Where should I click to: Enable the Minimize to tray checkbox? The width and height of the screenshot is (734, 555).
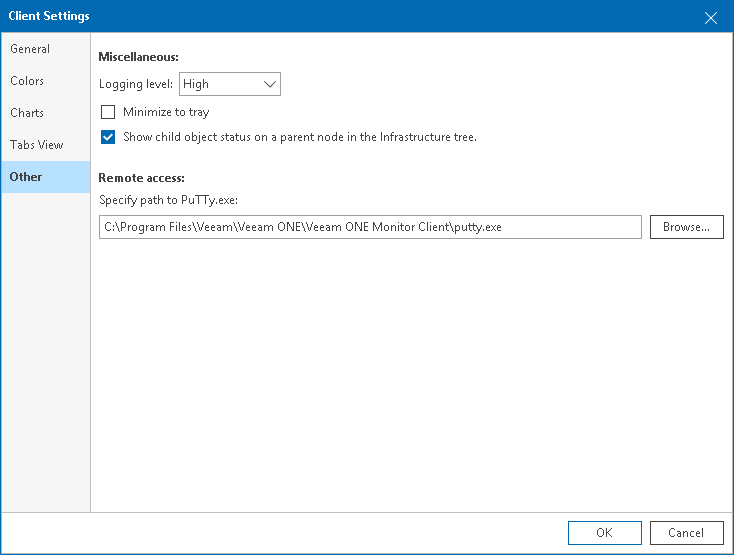(108, 112)
